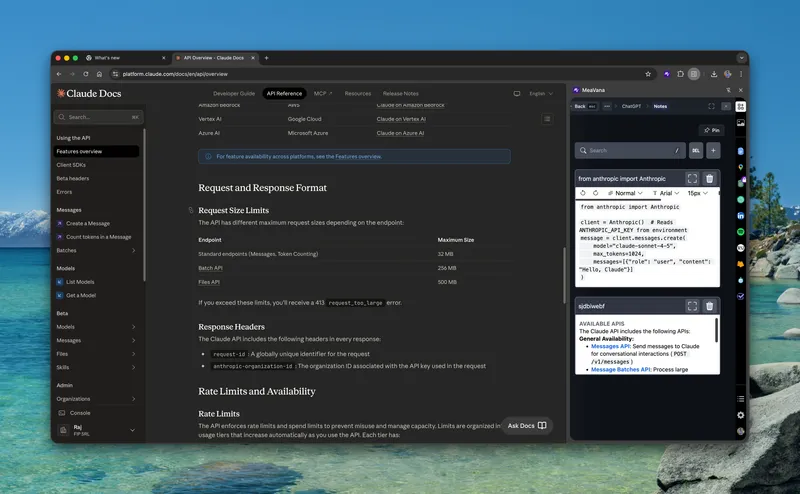Open the Batch API link in table

(210, 268)
